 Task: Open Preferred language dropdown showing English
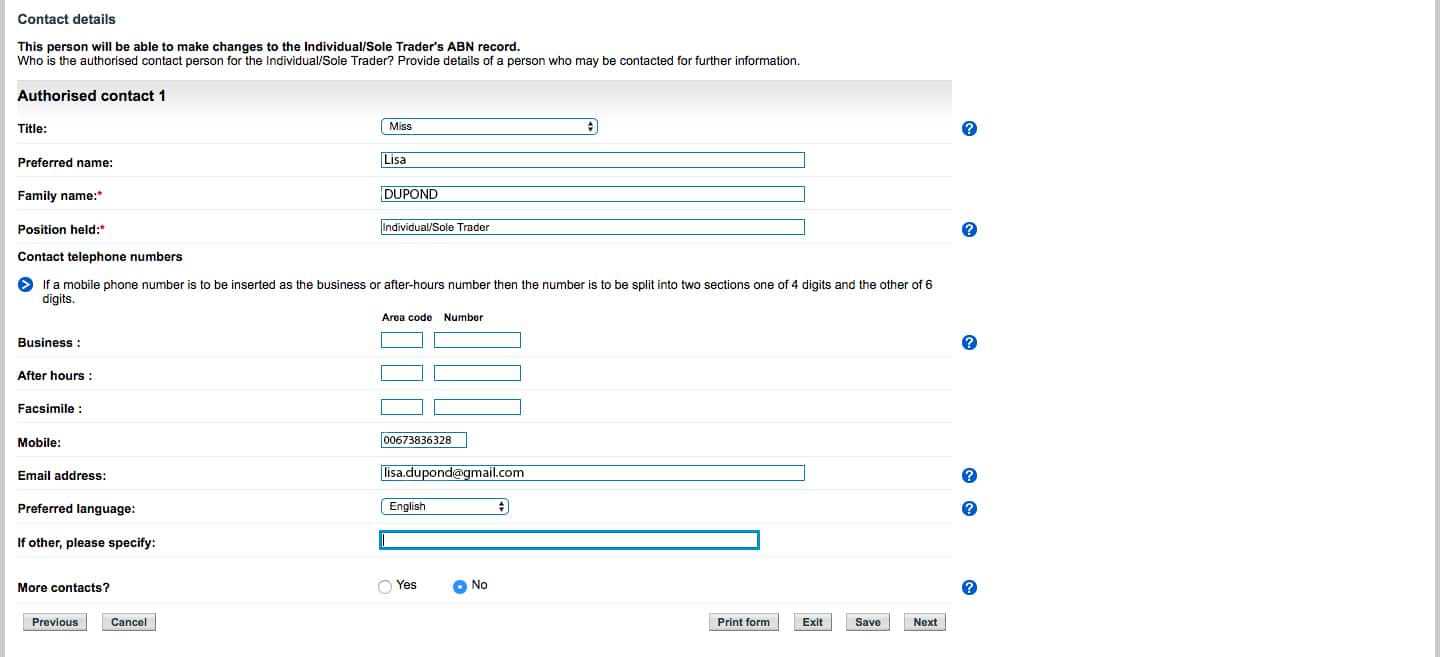coord(445,507)
